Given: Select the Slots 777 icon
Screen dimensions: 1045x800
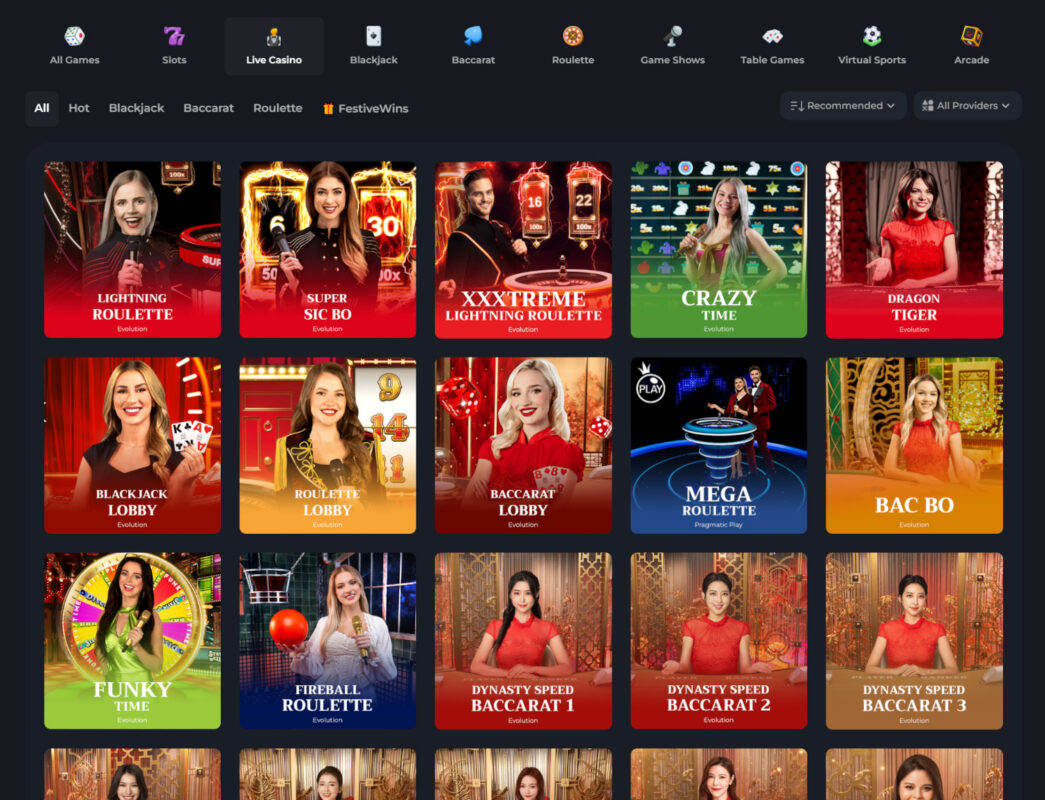Looking at the screenshot, I should pyautogui.click(x=174, y=37).
